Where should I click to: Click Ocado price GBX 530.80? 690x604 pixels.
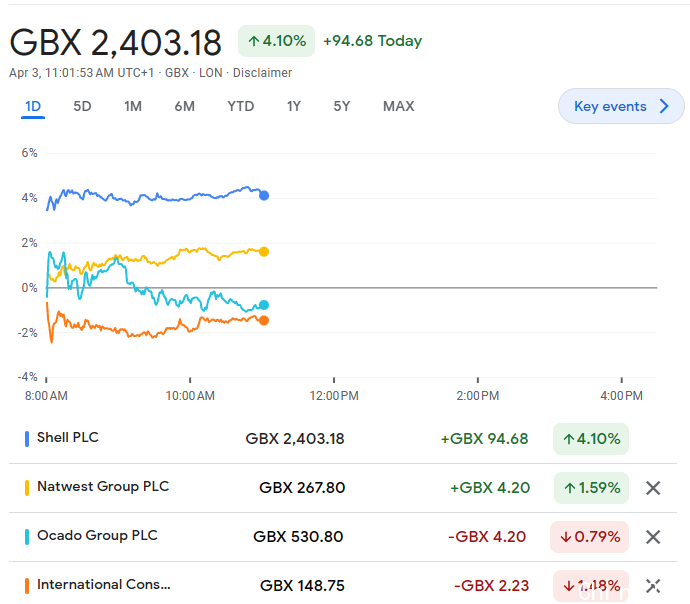(298, 537)
